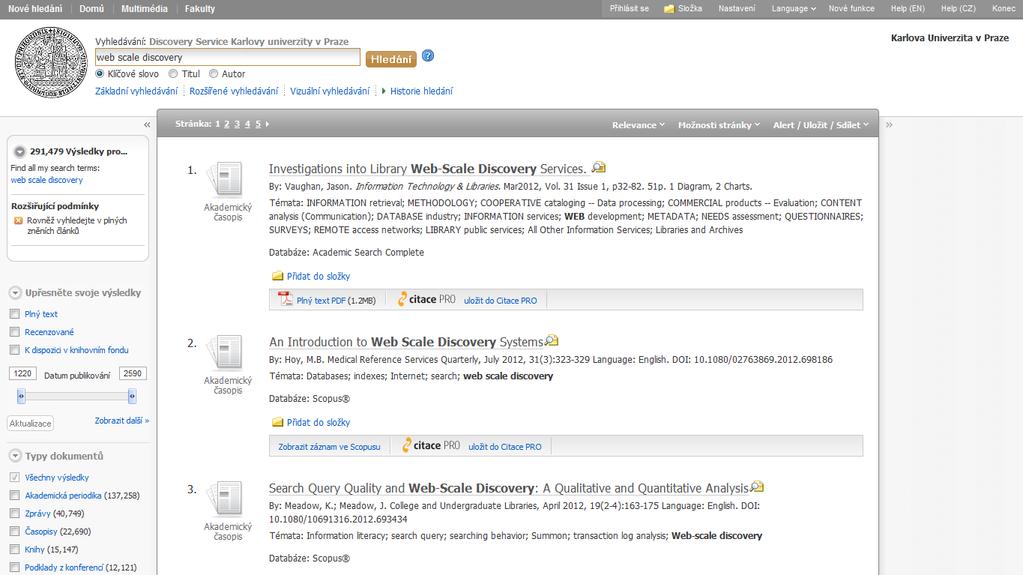Open Nové hledání in top menu
Screen dimensions: 1023x575
35,8
